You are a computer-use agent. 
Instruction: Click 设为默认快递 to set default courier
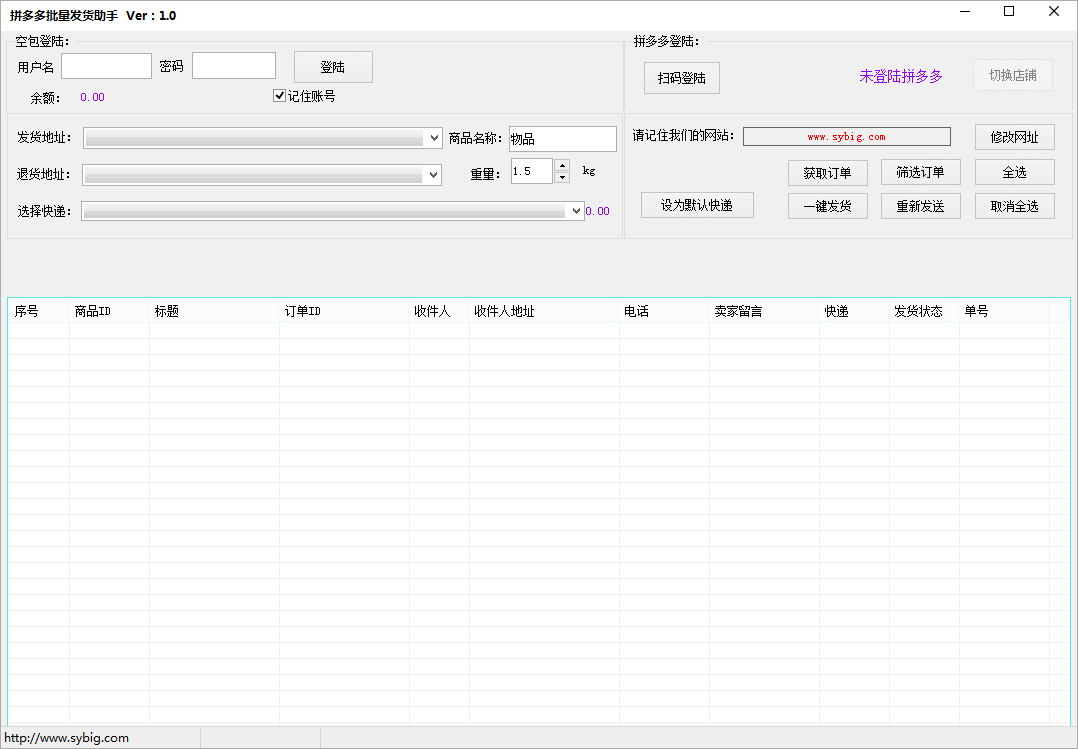pyautogui.click(x=697, y=204)
